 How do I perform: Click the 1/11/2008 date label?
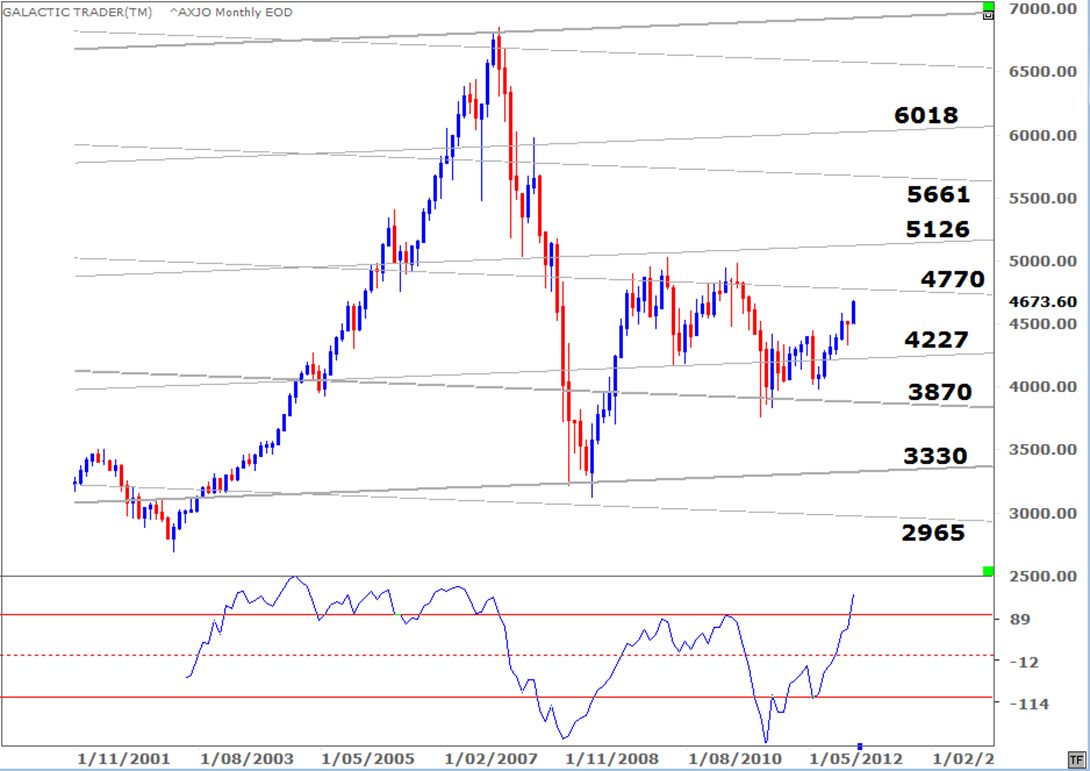pyautogui.click(x=612, y=758)
